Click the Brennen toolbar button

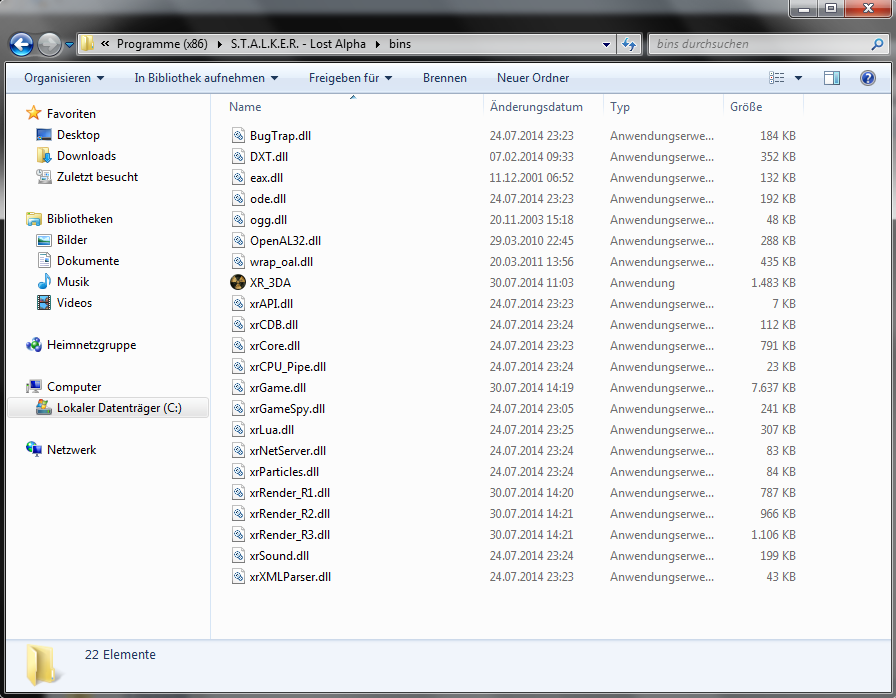coord(445,78)
